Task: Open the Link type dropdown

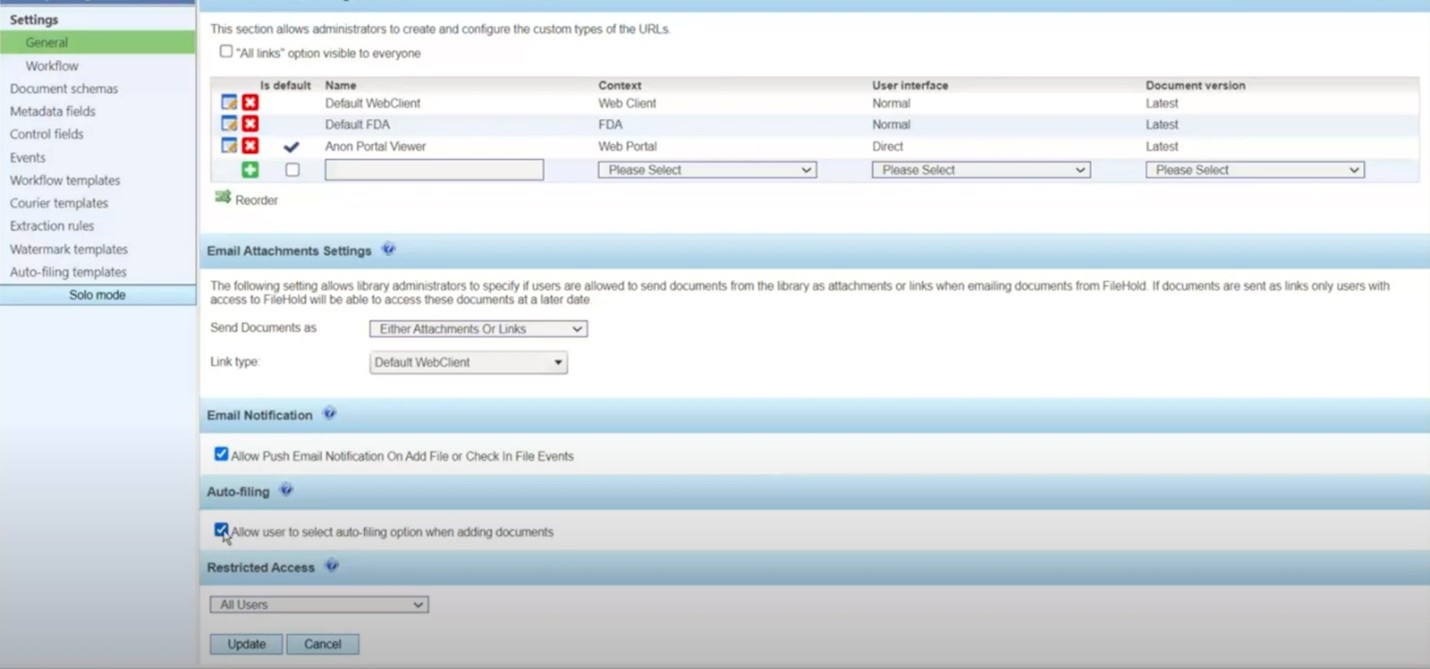Action: (x=467, y=362)
